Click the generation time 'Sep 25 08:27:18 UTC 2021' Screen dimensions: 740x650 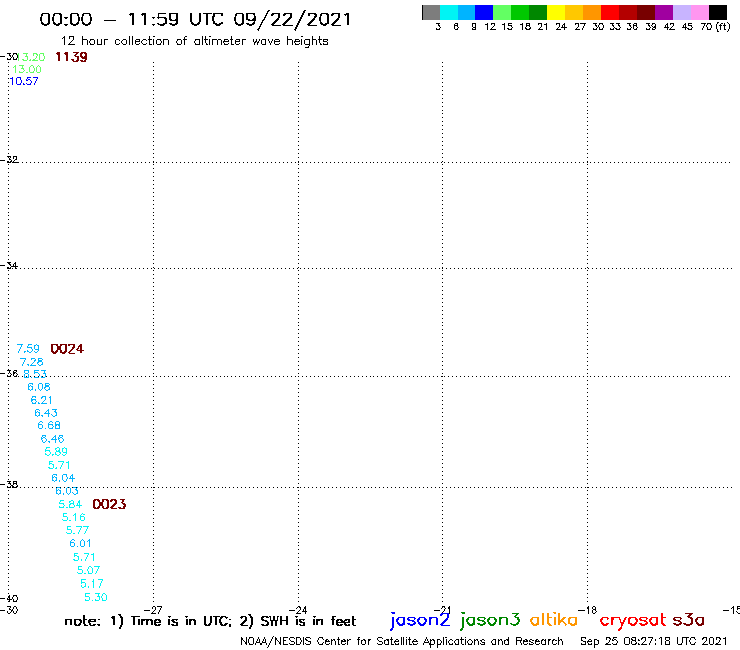point(654,642)
